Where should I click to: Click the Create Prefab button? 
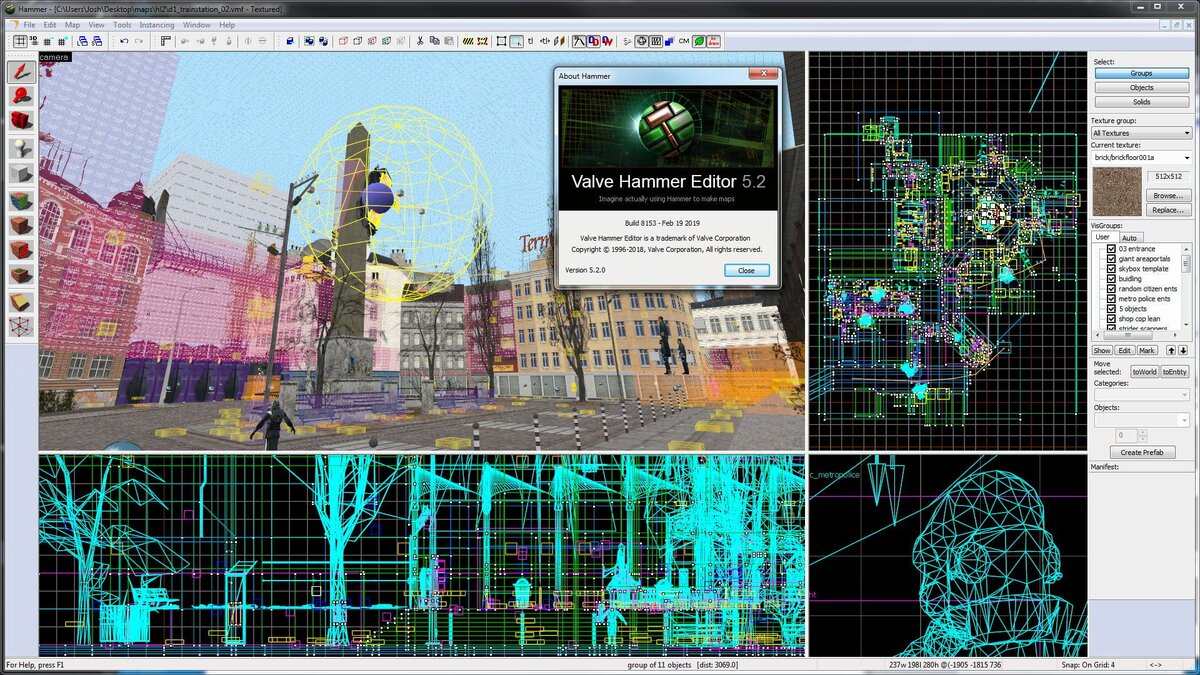coord(1142,452)
